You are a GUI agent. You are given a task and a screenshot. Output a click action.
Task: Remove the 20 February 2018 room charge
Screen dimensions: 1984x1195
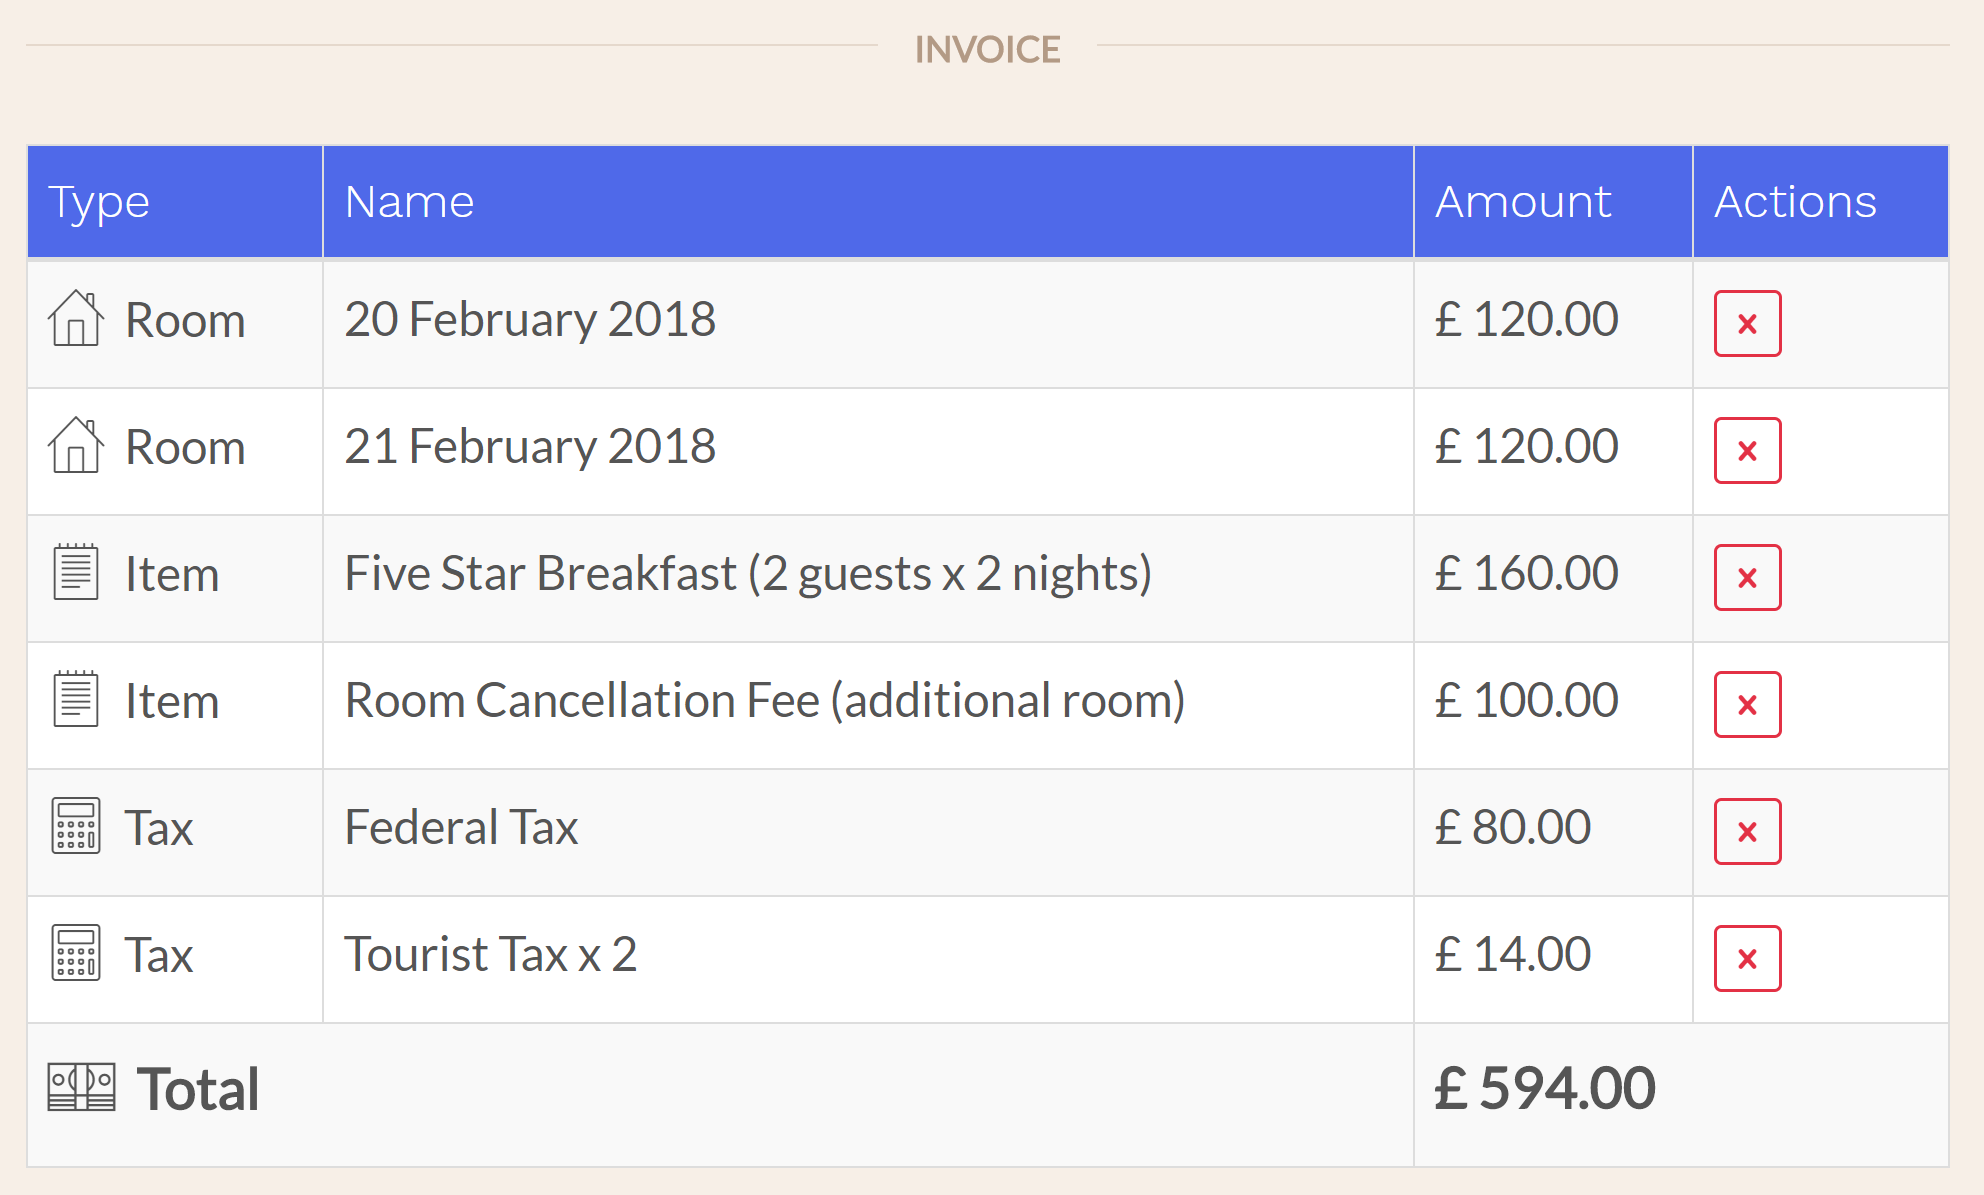click(1747, 323)
